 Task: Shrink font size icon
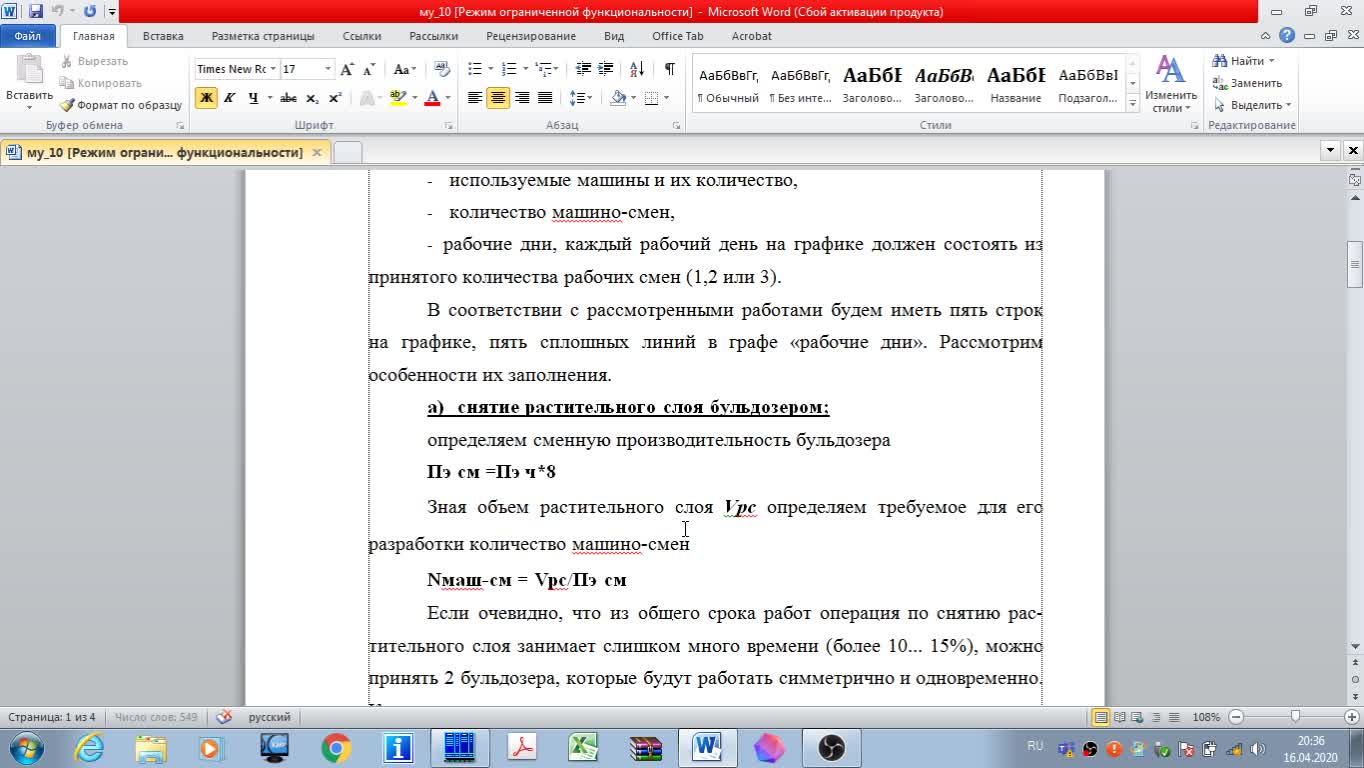click(369, 69)
